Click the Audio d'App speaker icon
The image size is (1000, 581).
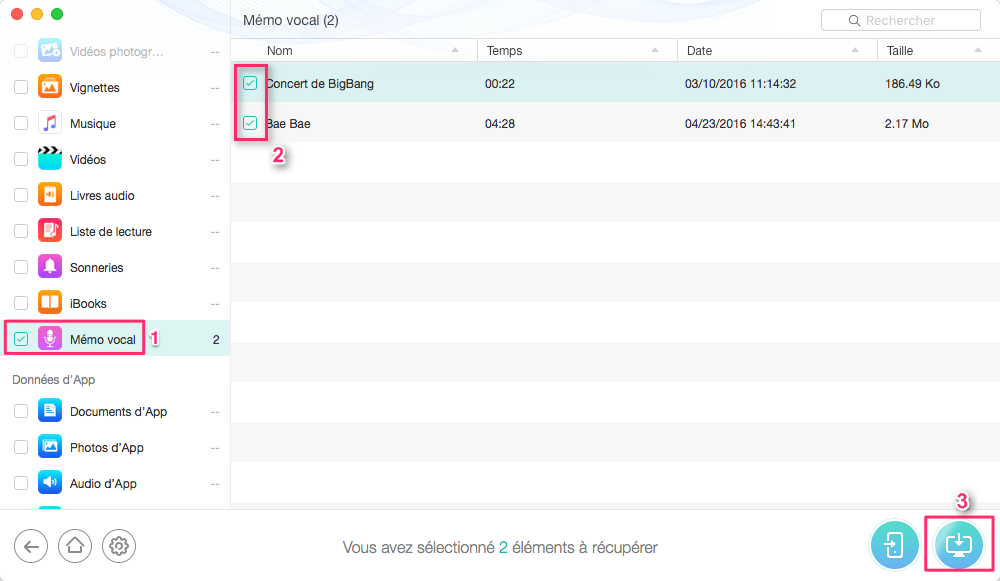point(50,483)
